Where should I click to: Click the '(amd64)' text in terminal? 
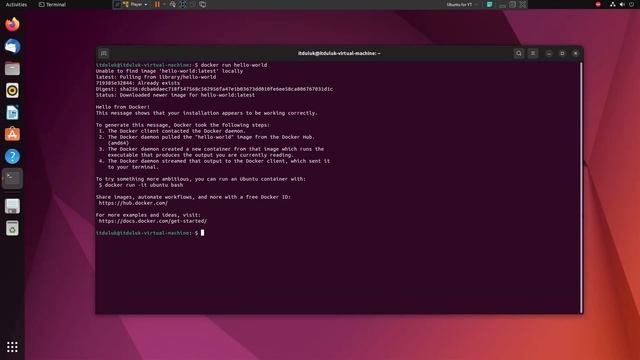pos(118,143)
